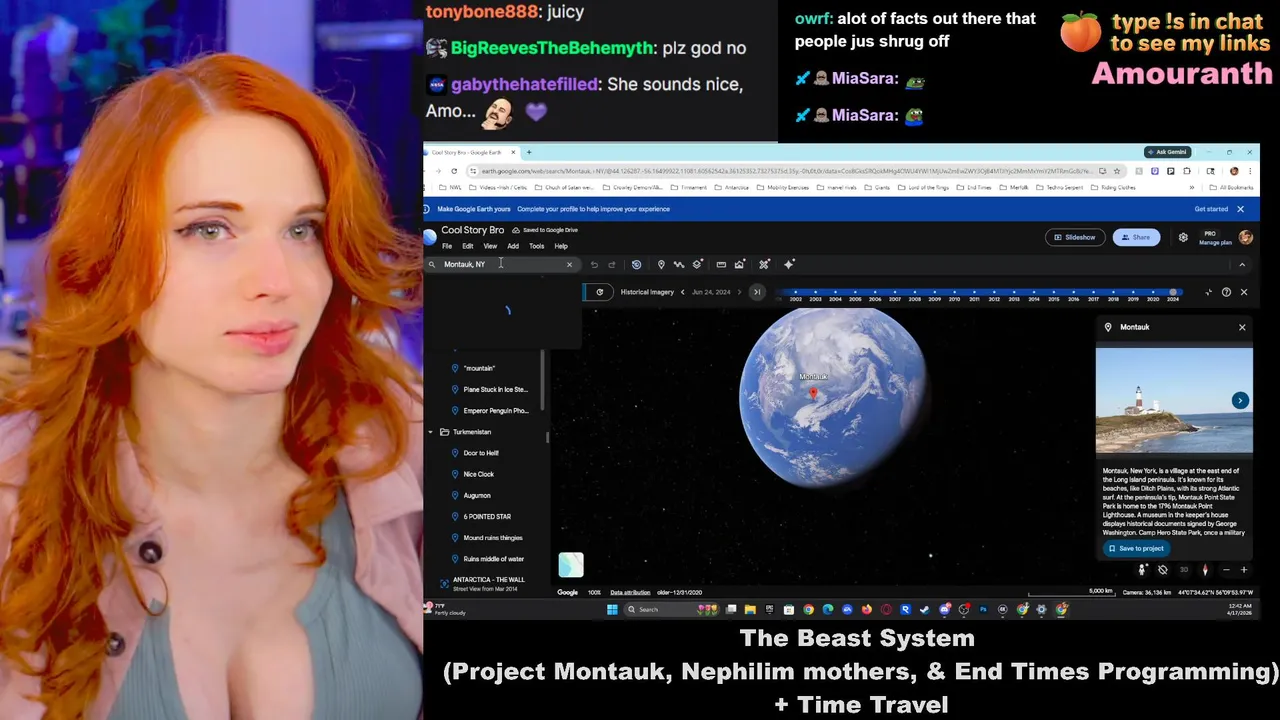Select the Mound ruins thingies placemark
Viewport: 1280px width, 720px height.
[493, 537]
